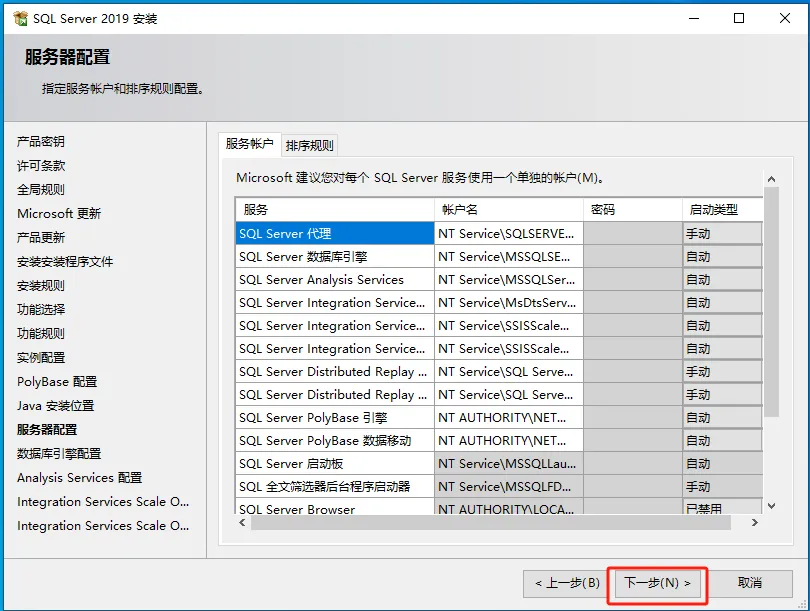Click the 取消 button

[750, 584]
